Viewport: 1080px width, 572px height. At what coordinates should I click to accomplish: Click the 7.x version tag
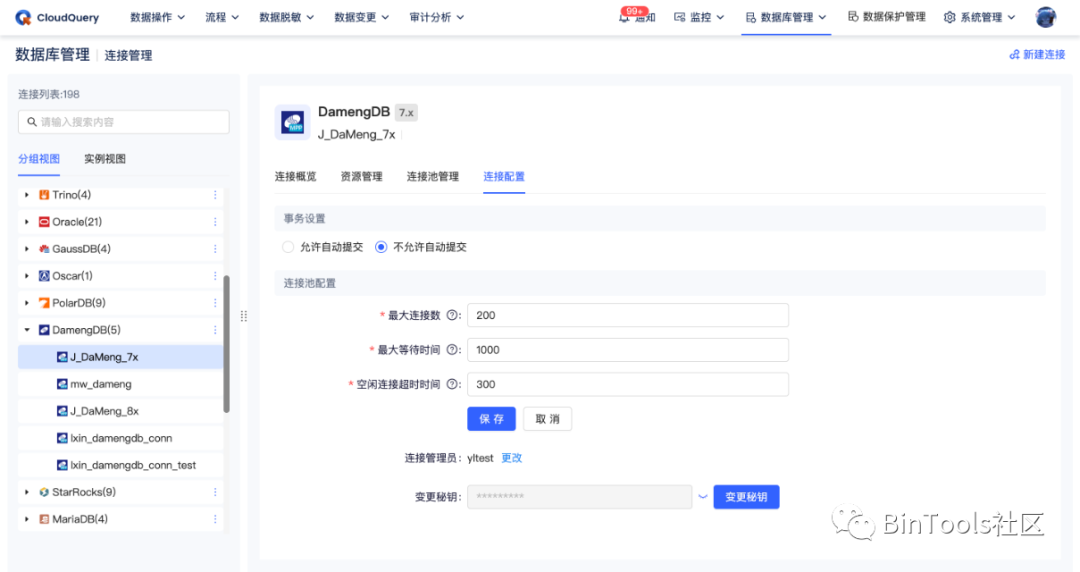(406, 112)
